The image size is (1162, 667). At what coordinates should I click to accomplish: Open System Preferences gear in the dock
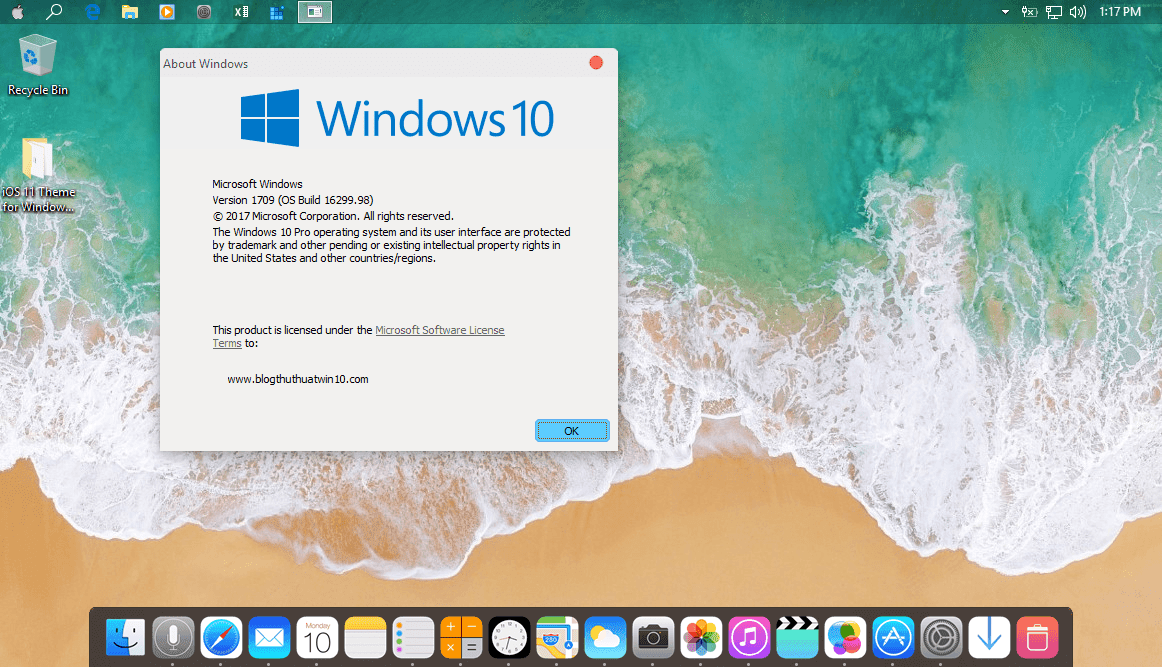tap(941, 637)
